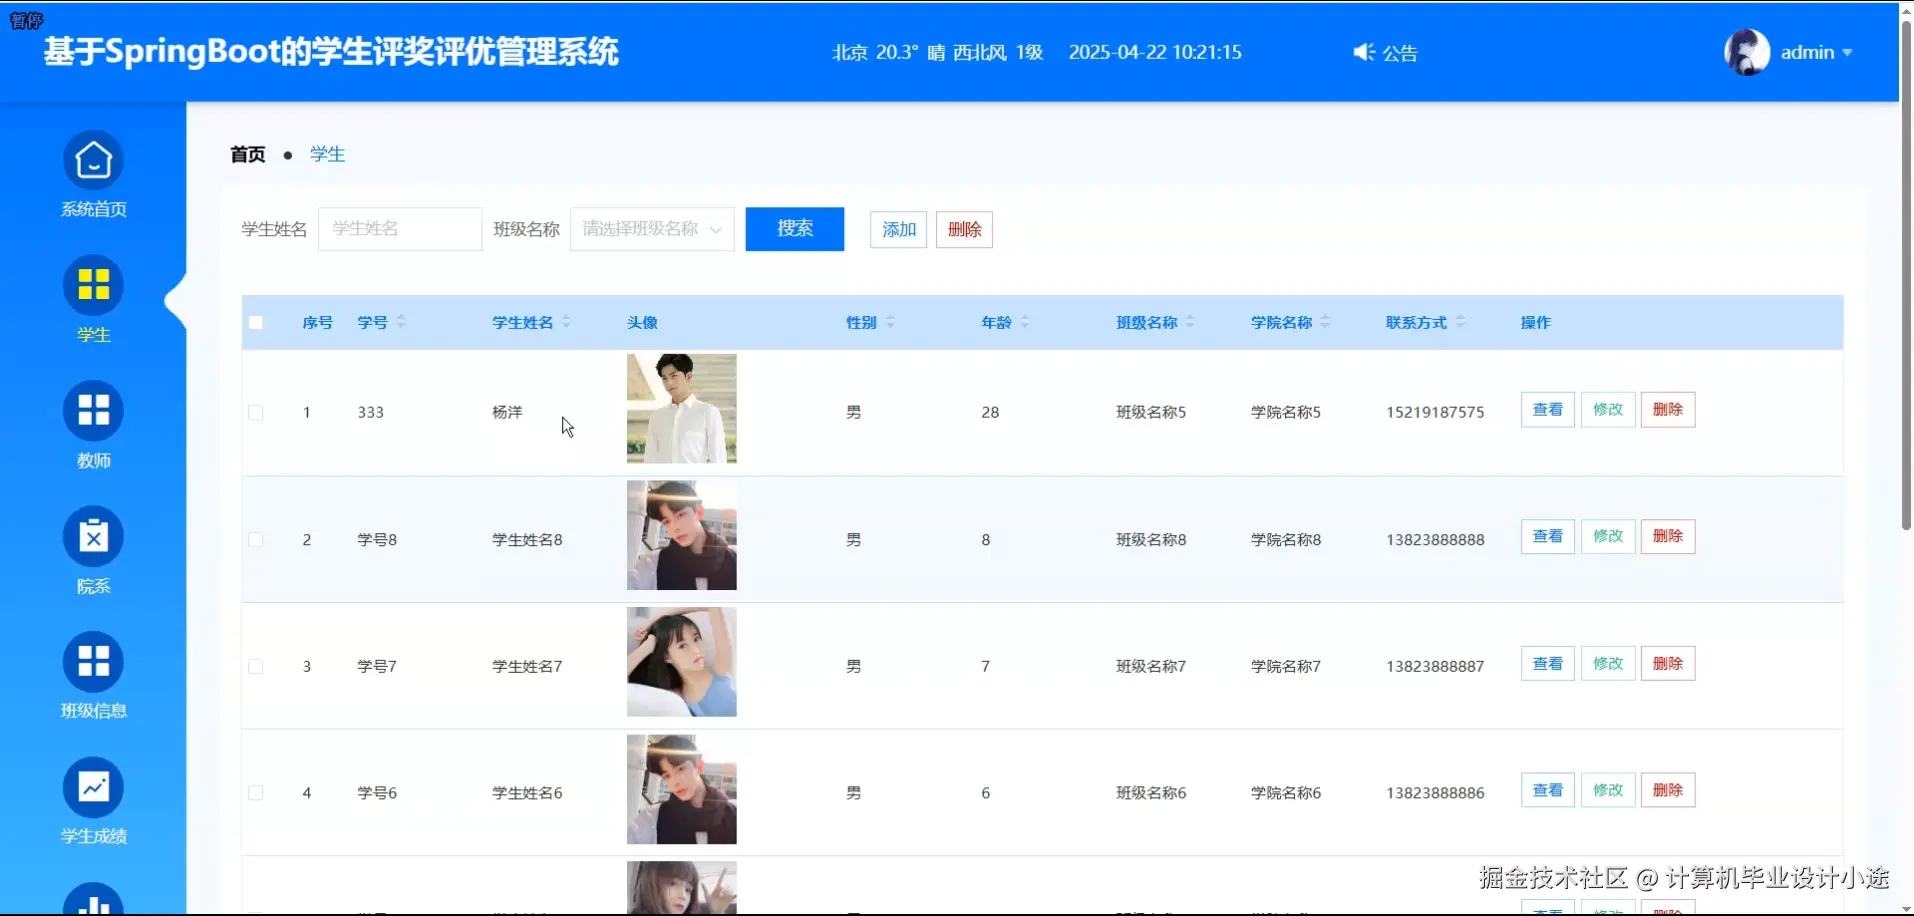Check the row for 杨洋
Image resolution: width=1914 pixels, height=916 pixels.
[x=256, y=412]
